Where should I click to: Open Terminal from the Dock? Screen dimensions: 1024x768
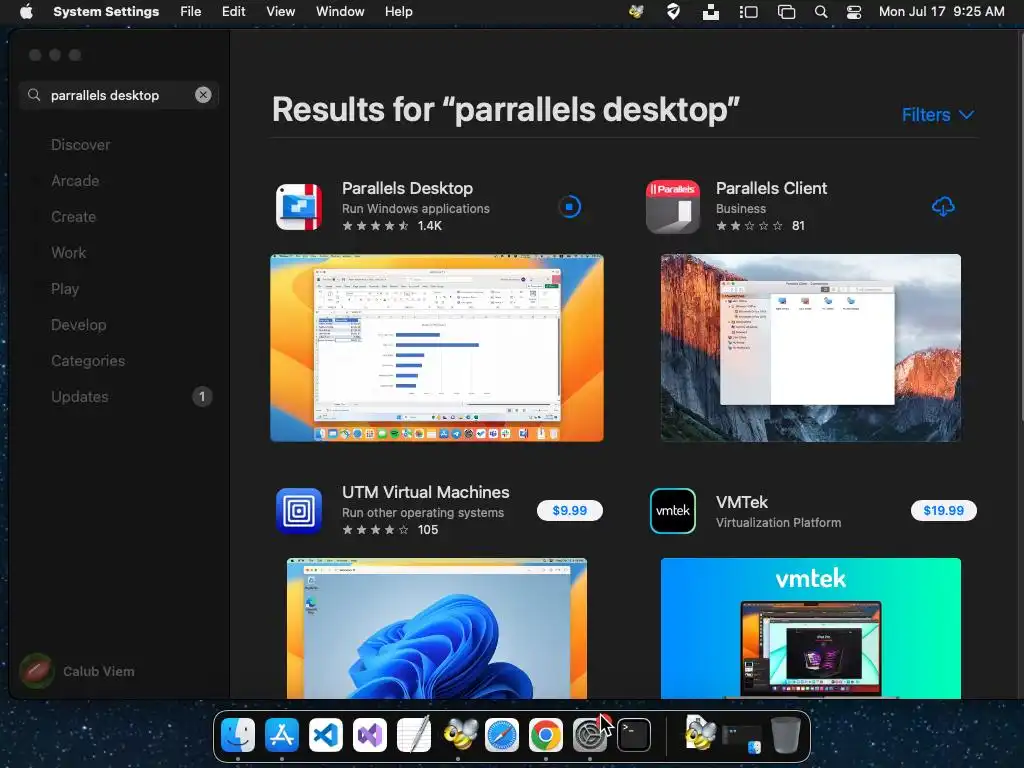click(633, 735)
